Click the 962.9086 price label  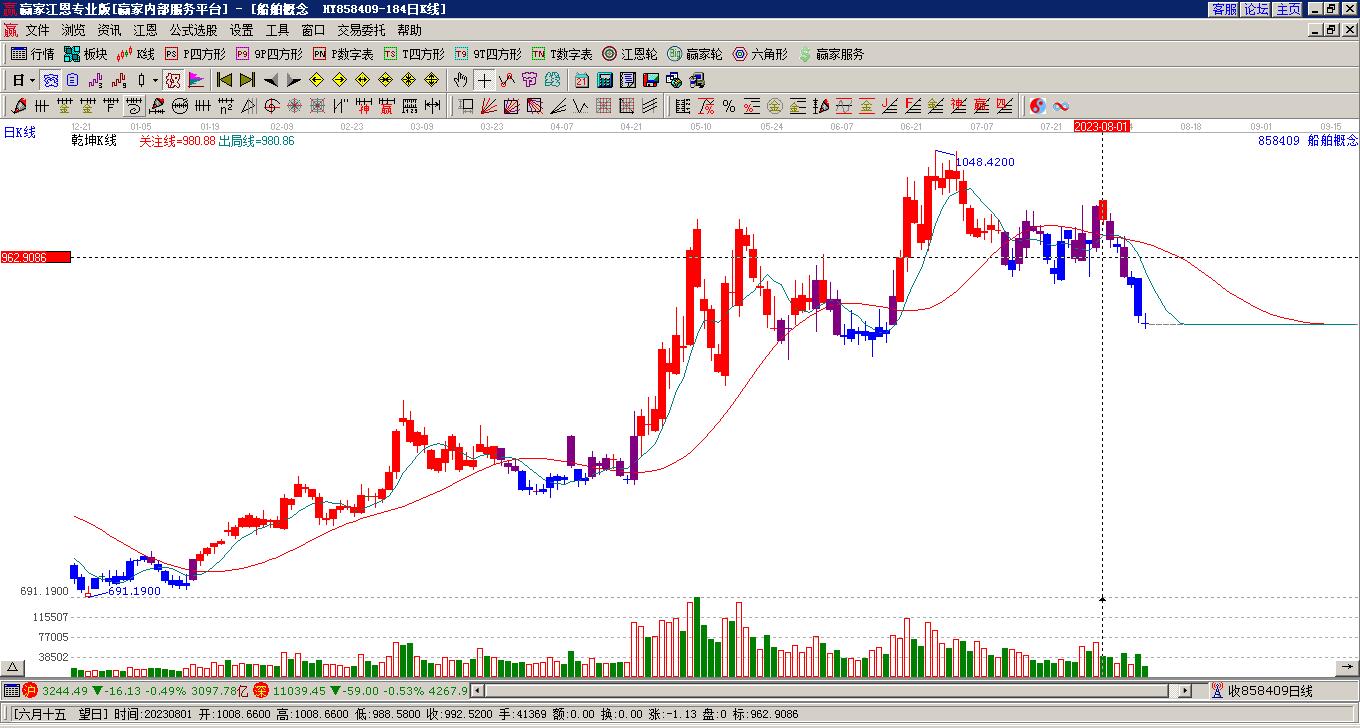[x=35, y=257]
